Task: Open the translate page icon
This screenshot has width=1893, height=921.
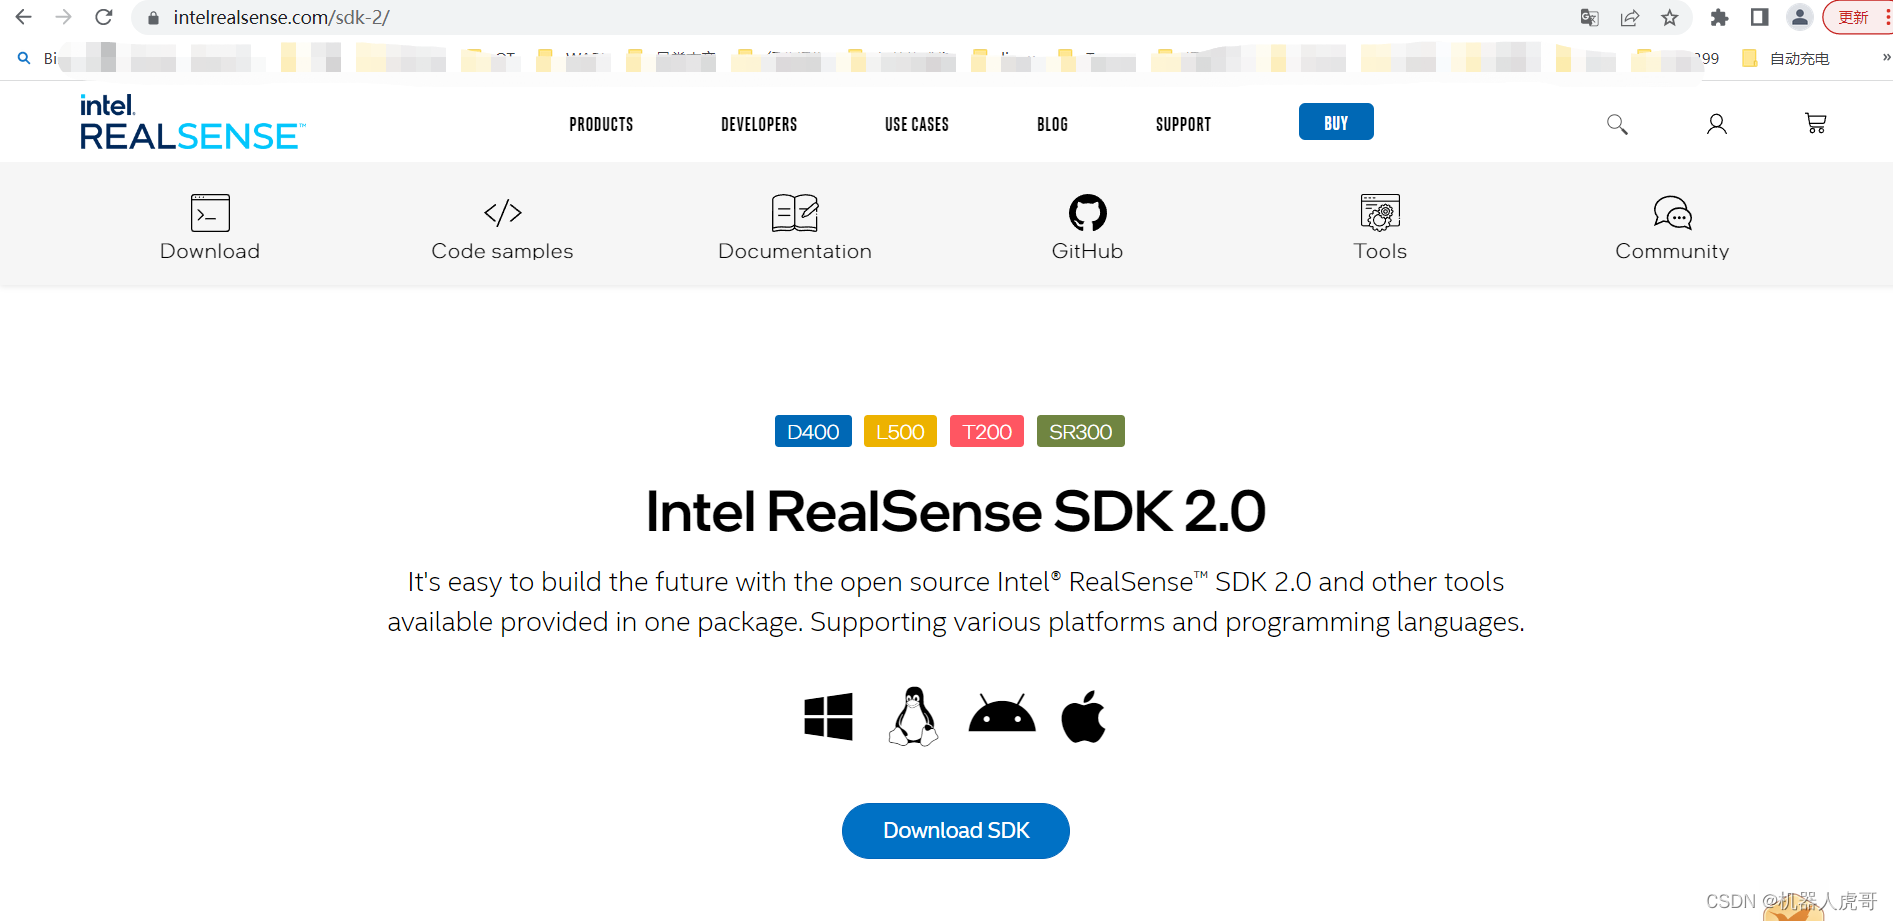Action: 1590,17
